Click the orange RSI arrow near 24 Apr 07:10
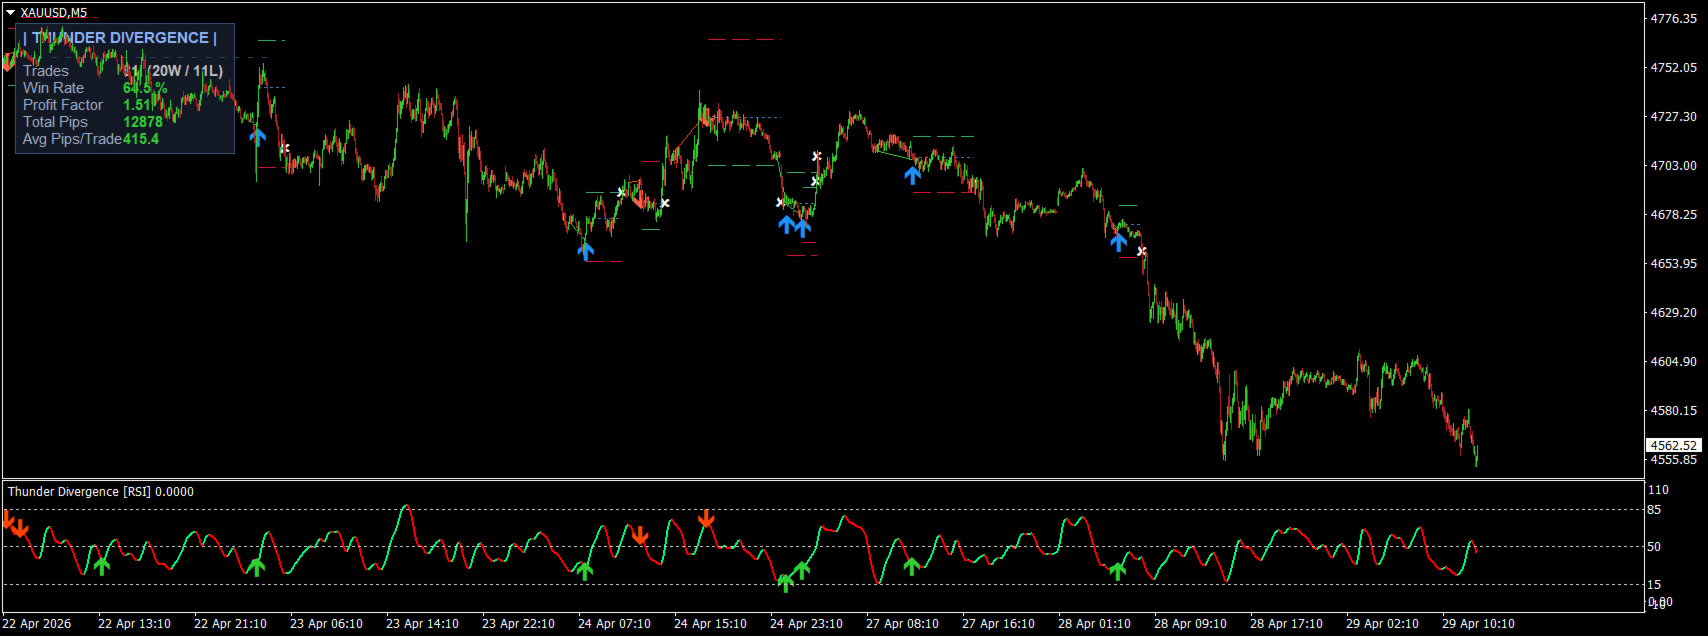The height and width of the screenshot is (636, 1708). (x=640, y=535)
